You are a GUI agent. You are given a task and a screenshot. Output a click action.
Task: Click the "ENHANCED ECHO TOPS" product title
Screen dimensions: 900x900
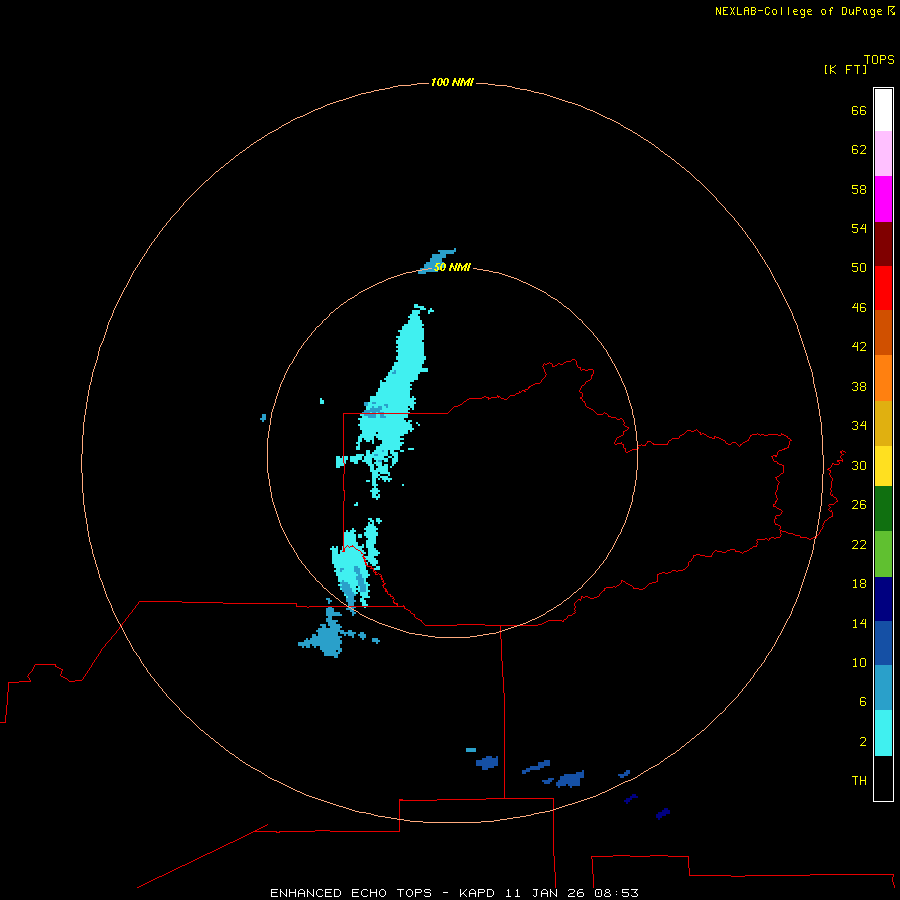(x=350, y=893)
